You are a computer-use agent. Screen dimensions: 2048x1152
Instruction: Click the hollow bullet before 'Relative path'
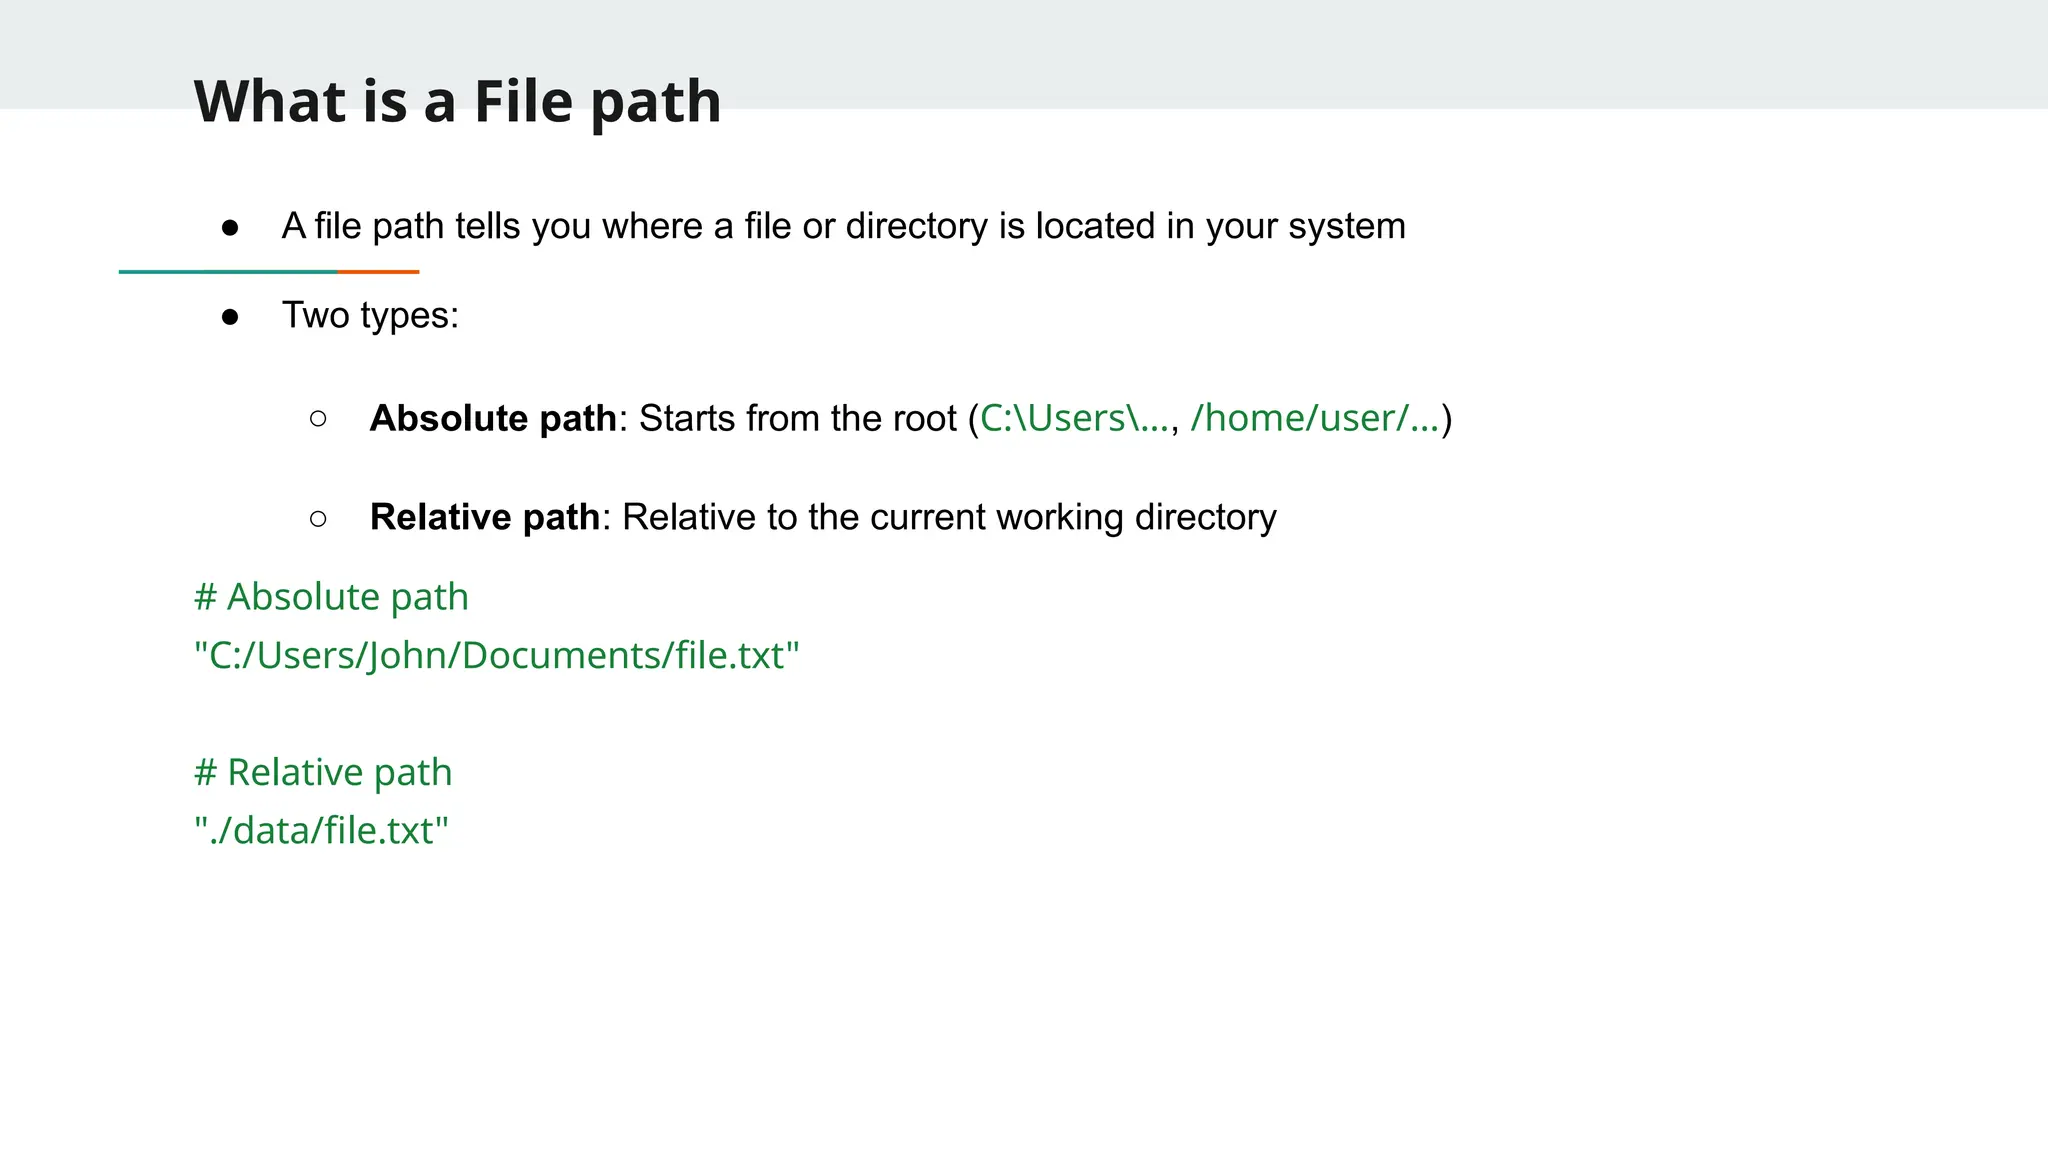[x=318, y=518]
